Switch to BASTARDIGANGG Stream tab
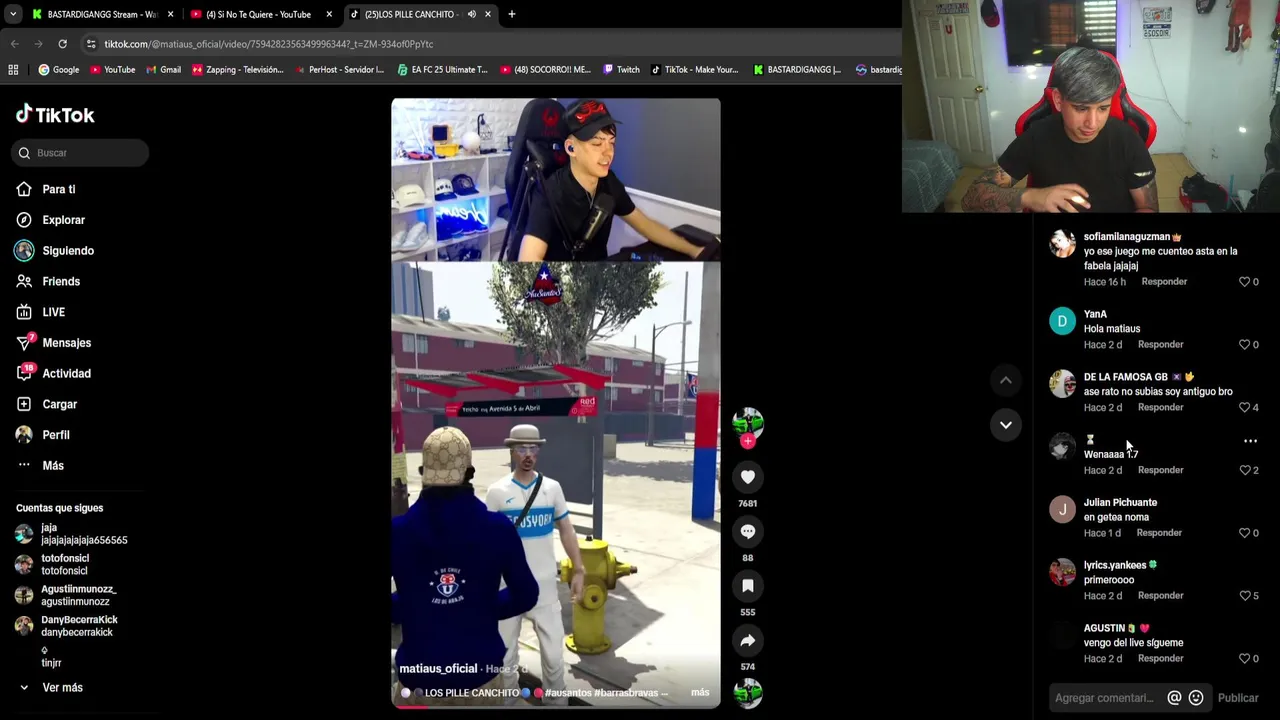The image size is (1280, 720). click(101, 14)
